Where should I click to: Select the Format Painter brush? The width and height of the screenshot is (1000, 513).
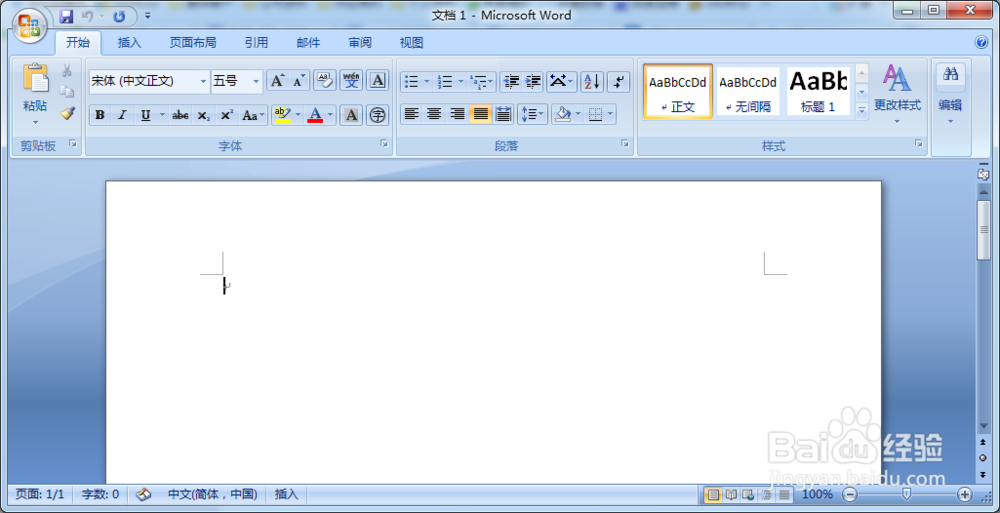[67, 113]
